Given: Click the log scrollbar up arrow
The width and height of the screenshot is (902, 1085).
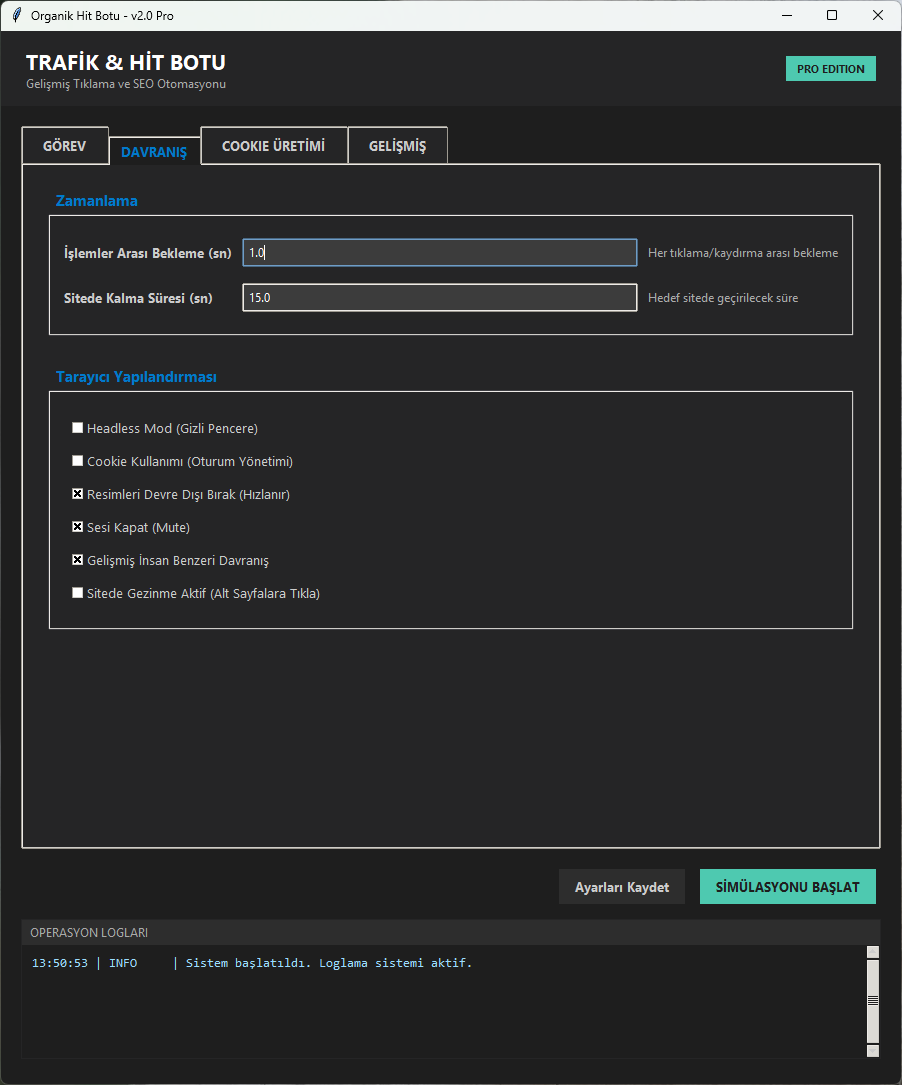Looking at the screenshot, I should coord(872,953).
